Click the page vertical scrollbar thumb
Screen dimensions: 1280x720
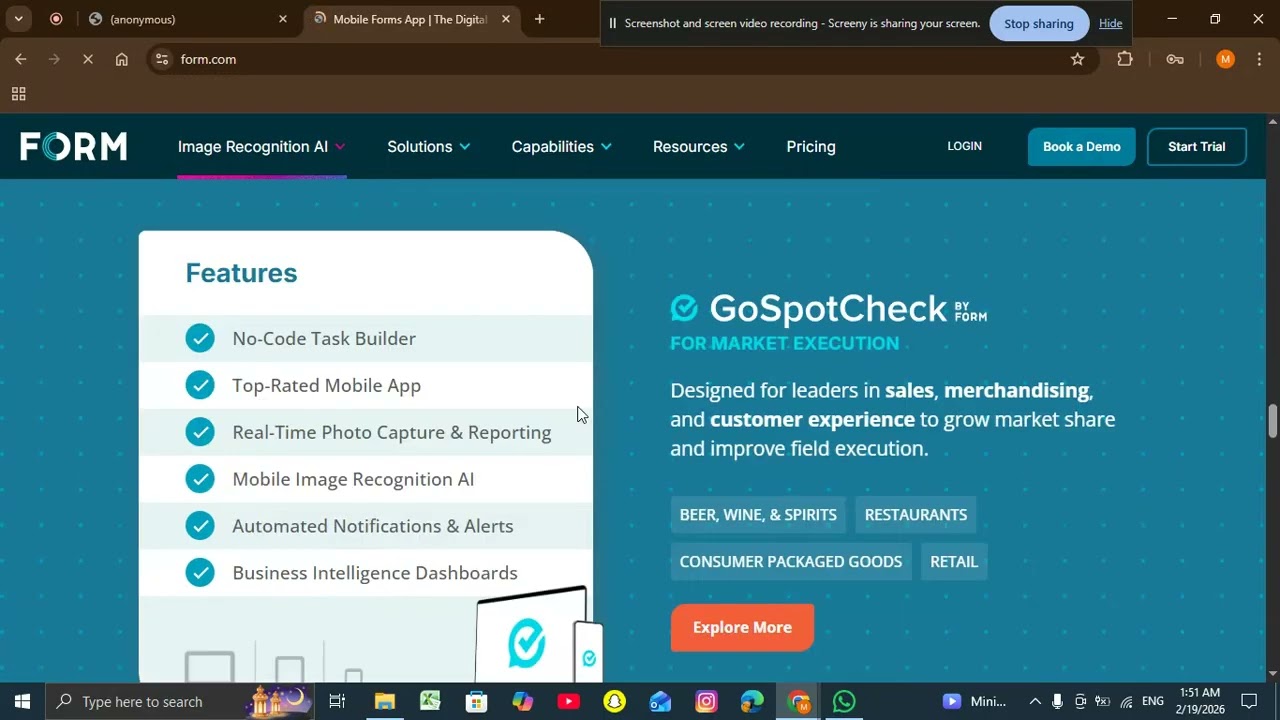(x=1272, y=420)
